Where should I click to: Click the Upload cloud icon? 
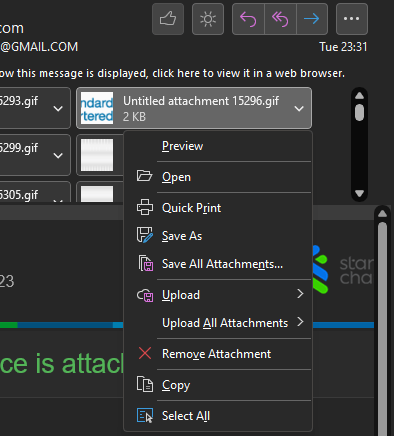pos(145,295)
